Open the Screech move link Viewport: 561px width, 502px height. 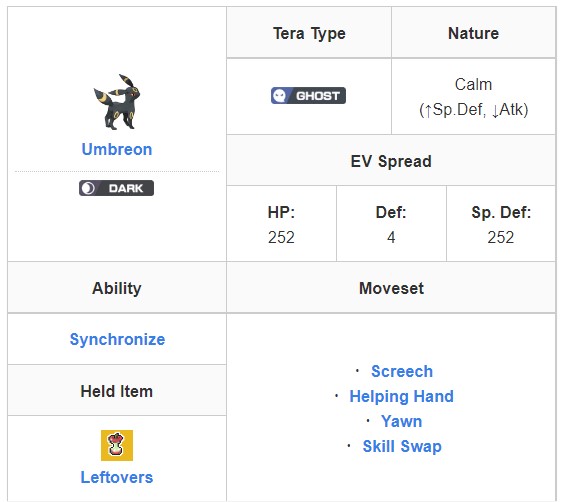402,371
